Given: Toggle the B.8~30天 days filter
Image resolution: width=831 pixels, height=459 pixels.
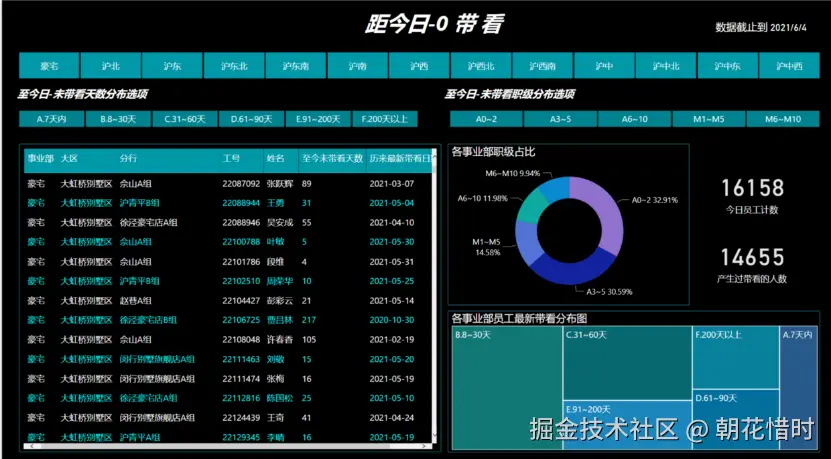Looking at the screenshot, I should click(118, 119).
